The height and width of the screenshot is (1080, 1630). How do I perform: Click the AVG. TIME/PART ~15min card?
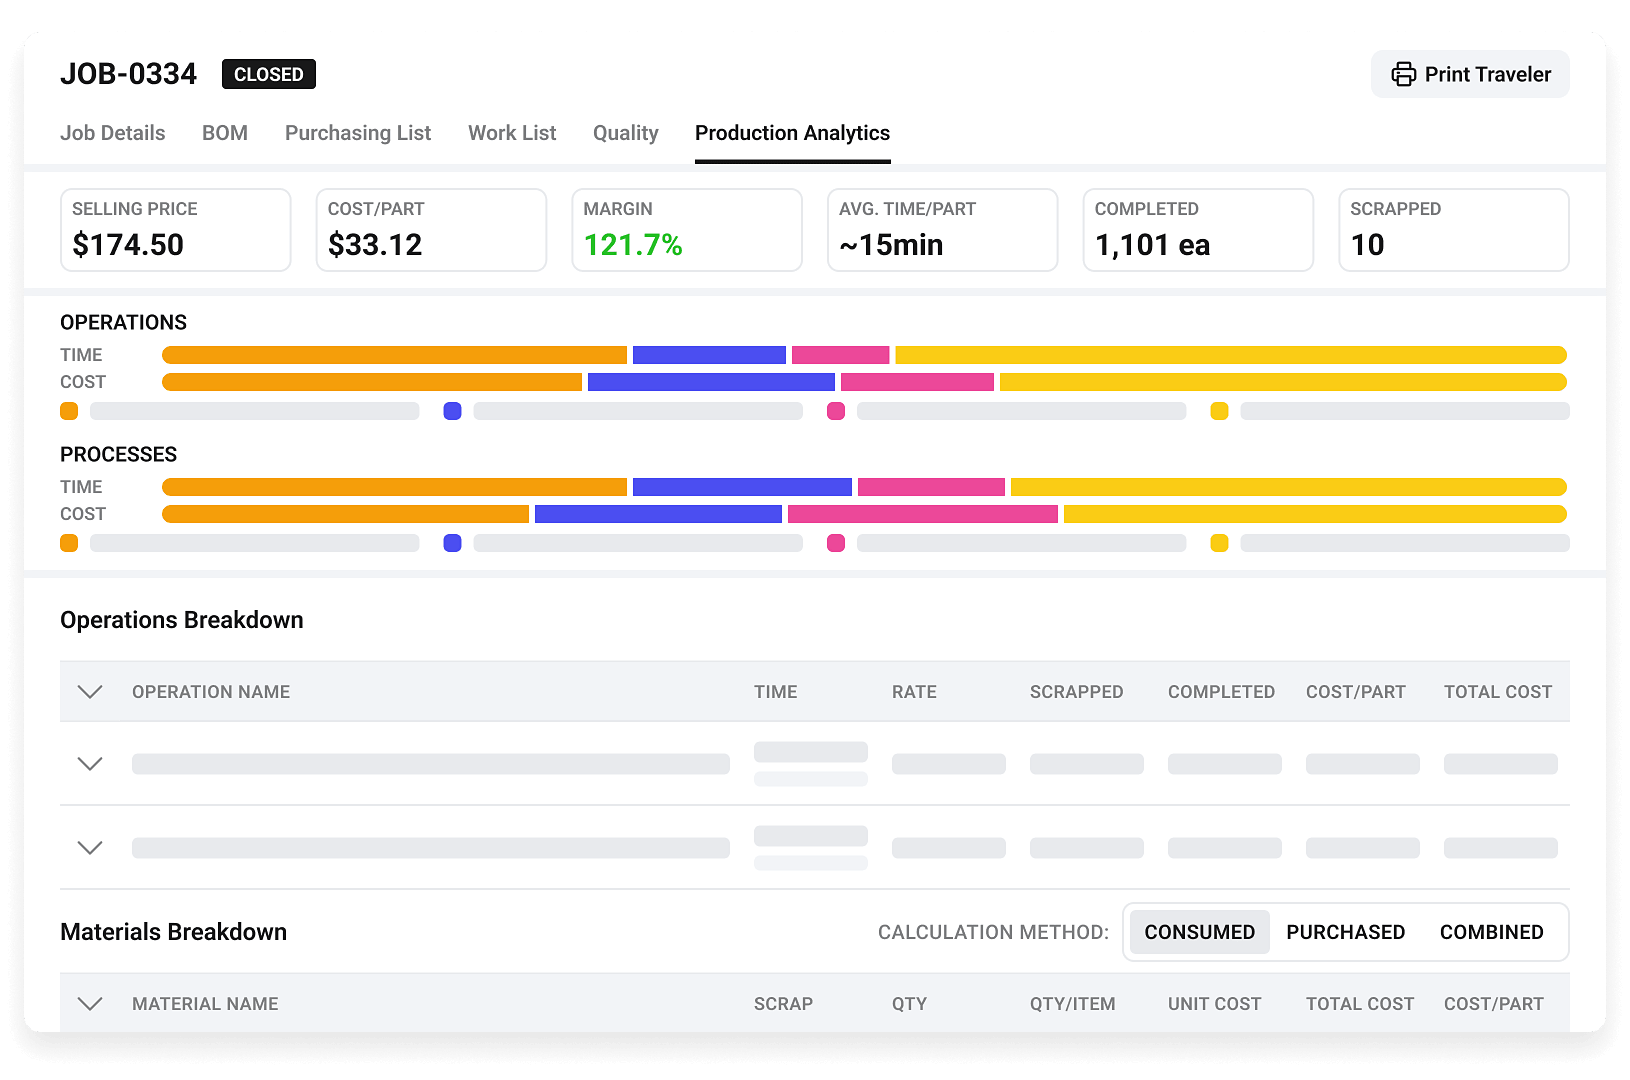[x=943, y=230]
